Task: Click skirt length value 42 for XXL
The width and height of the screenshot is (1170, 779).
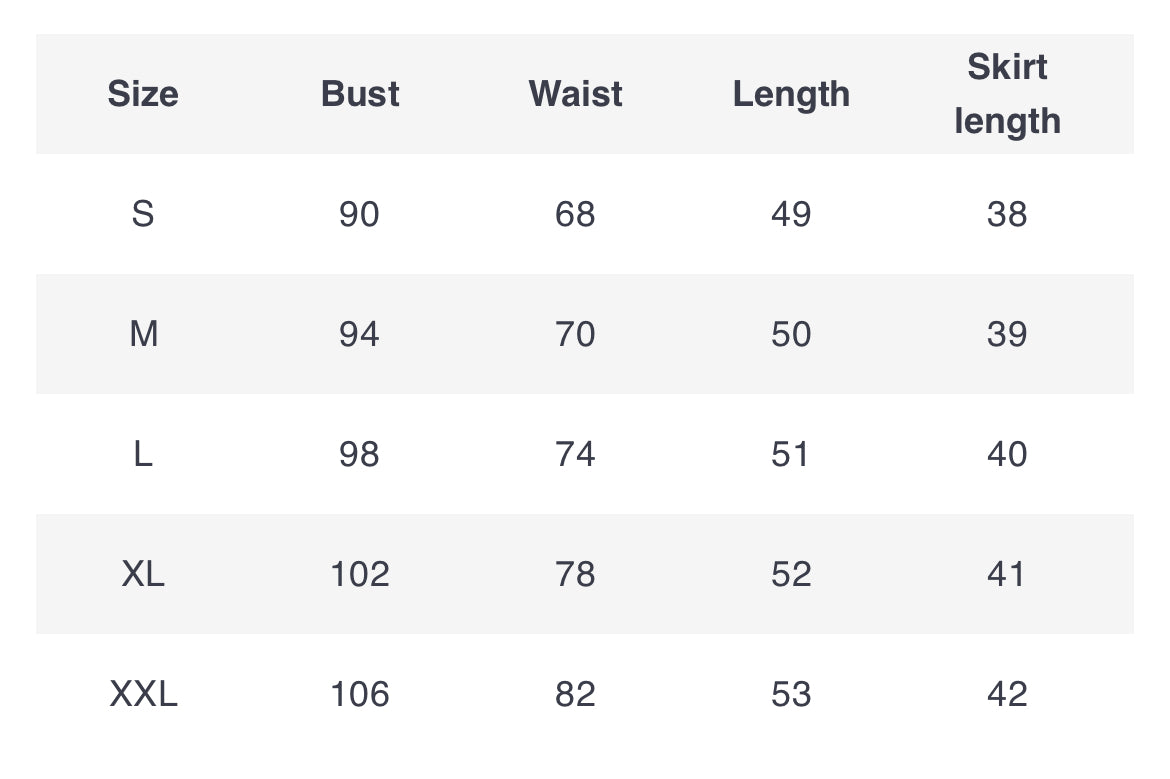Action: click(1007, 694)
